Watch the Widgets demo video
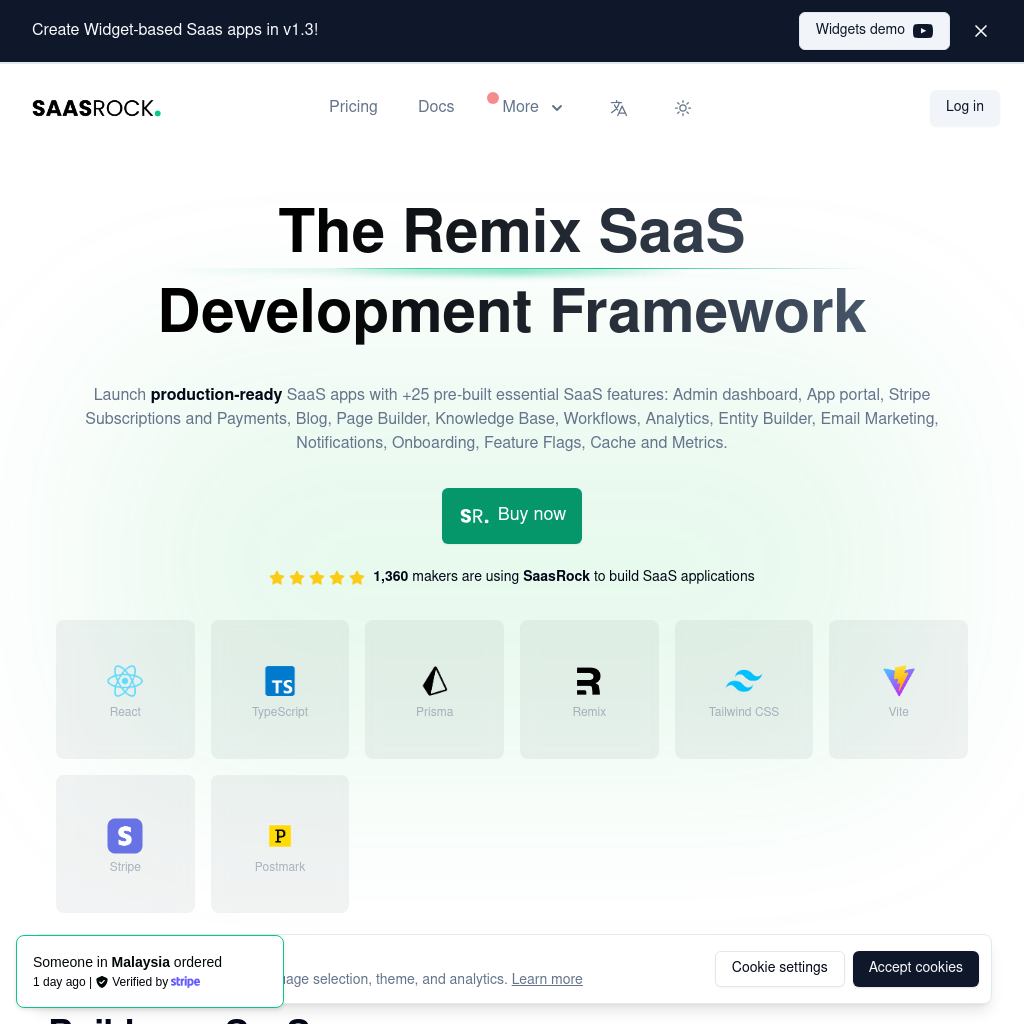The image size is (1024, 1024). 874,31
